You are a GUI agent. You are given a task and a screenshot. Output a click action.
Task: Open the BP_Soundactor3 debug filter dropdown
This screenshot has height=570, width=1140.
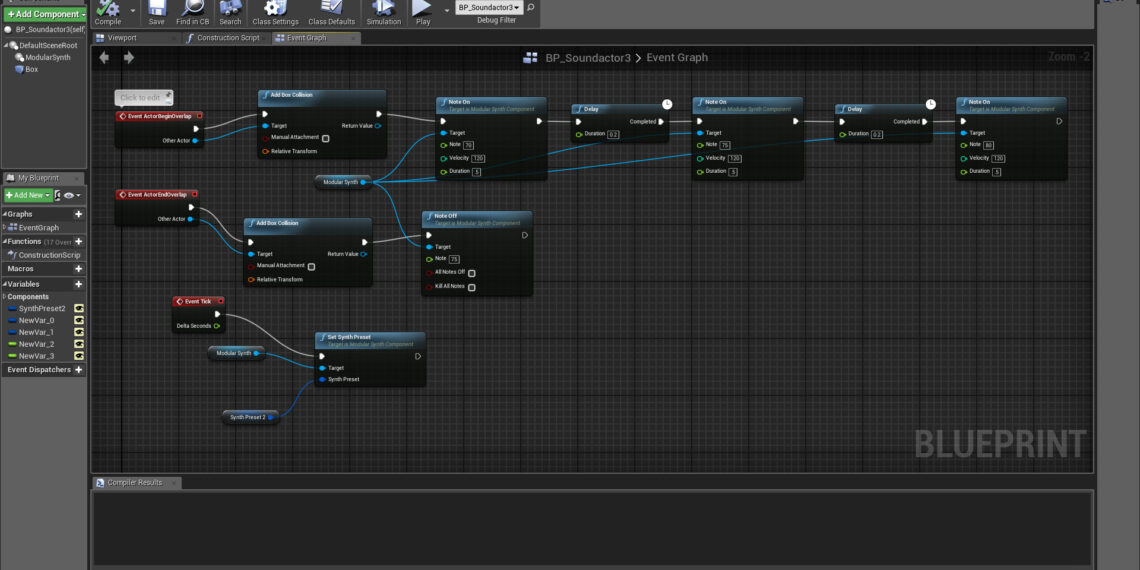(x=489, y=7)
